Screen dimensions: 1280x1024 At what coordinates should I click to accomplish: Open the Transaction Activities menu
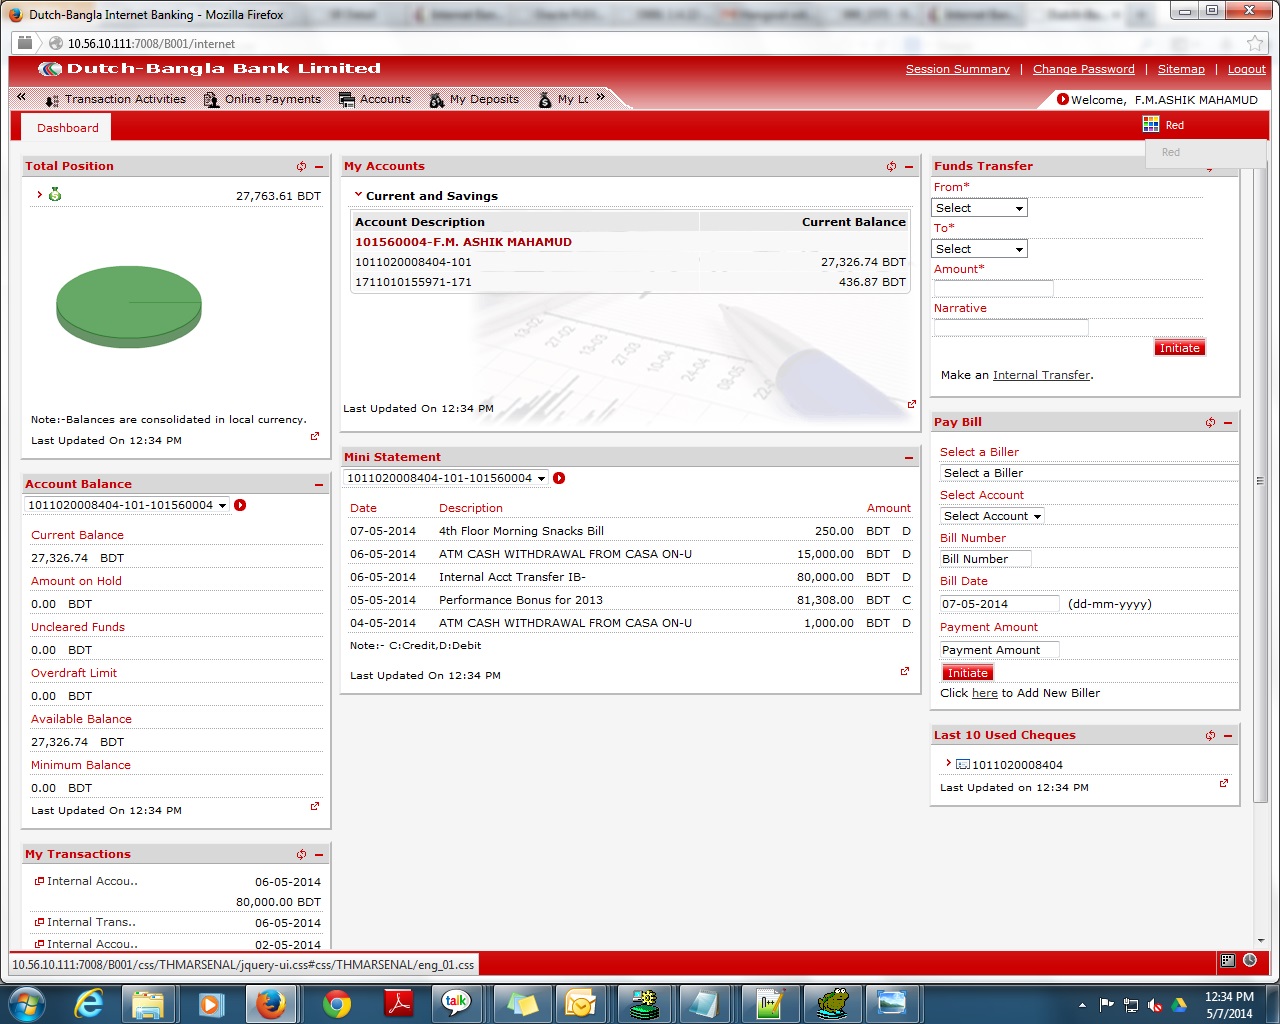pyautogui.click(x=116, y=99)
